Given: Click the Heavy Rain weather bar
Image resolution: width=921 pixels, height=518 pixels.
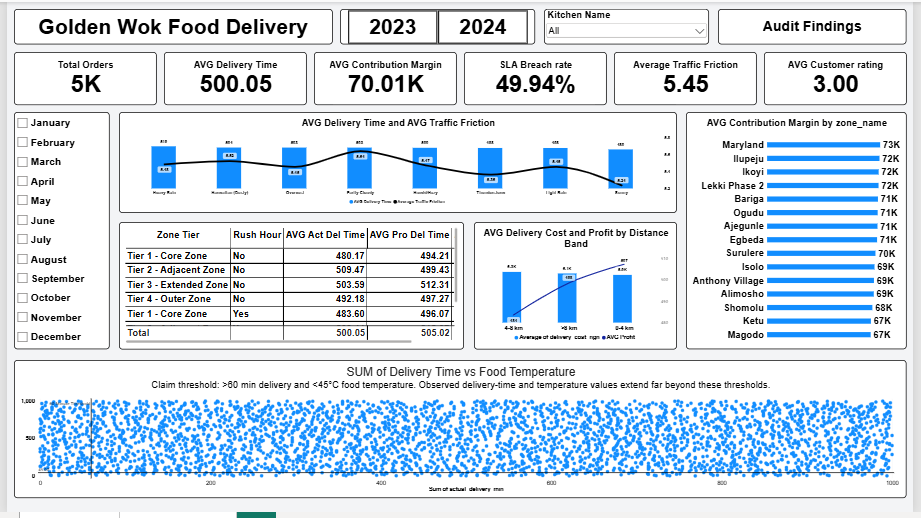Looking at the screenshot, I should pos(163,167).
